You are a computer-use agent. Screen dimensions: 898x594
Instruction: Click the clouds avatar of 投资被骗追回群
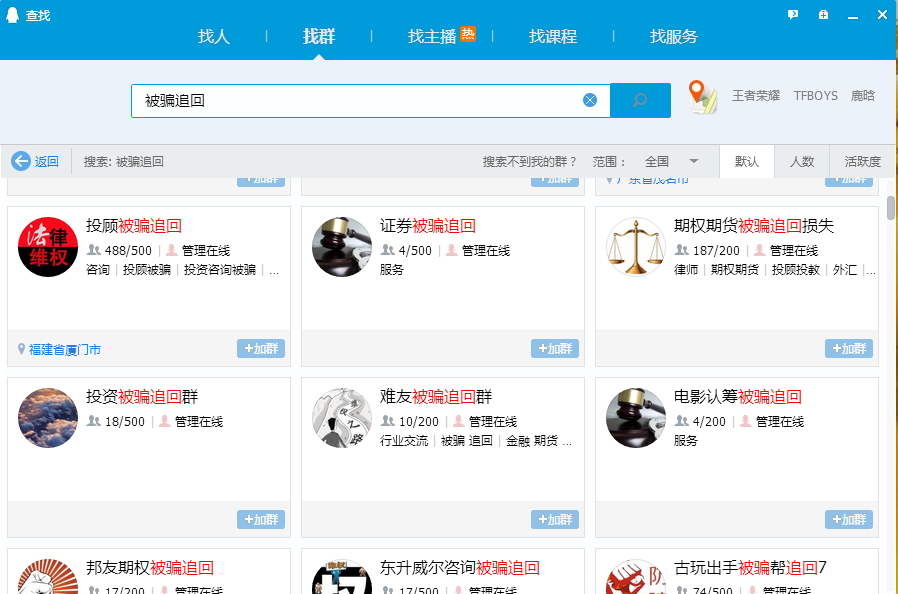[48, 417]
